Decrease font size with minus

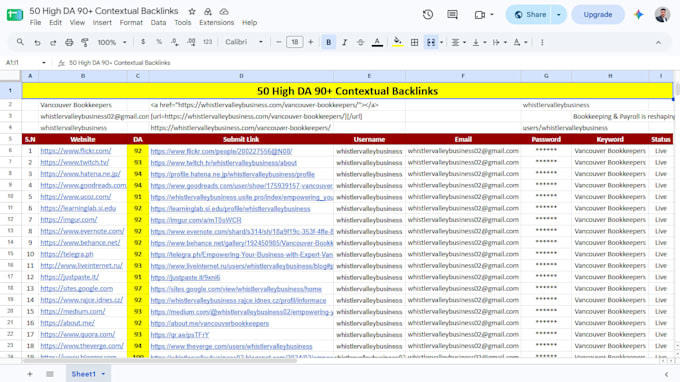click(278, 42)
